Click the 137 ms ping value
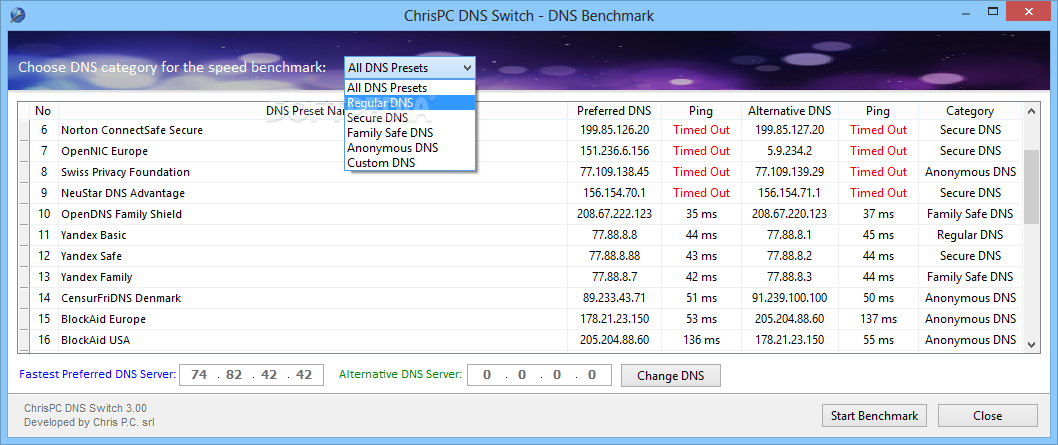Image resolution: width=1058 pixels, height=445 pixels. click(878, 319)
